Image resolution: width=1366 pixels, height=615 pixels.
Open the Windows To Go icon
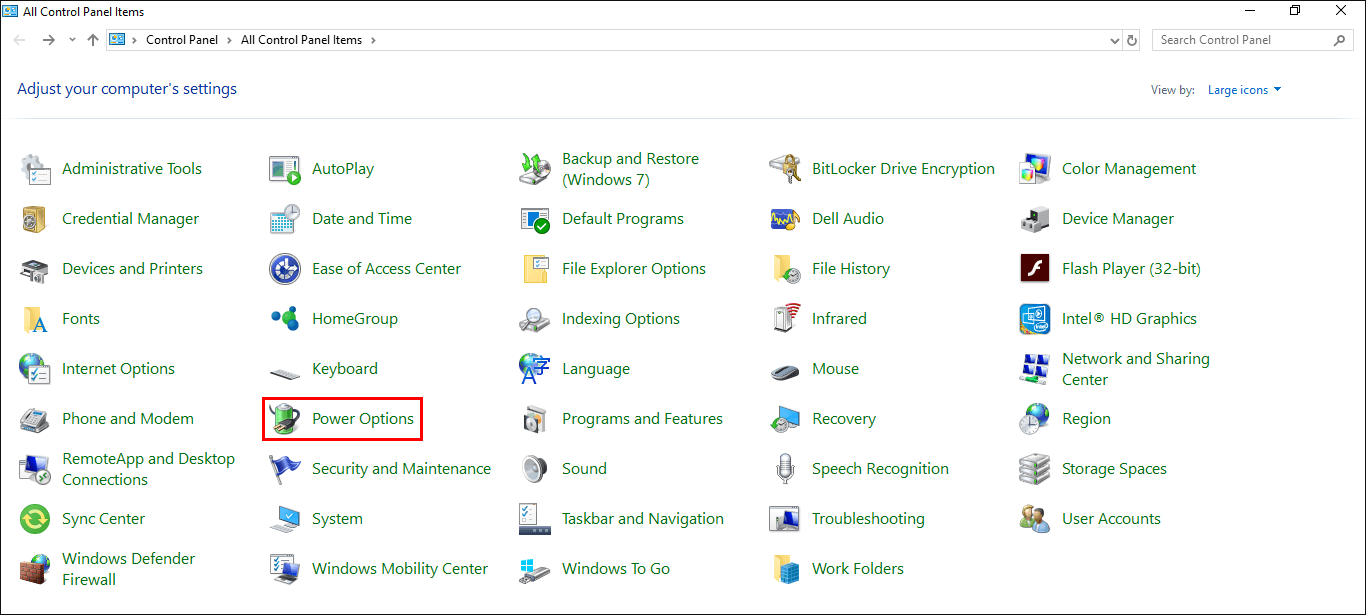tap(535, 569)
